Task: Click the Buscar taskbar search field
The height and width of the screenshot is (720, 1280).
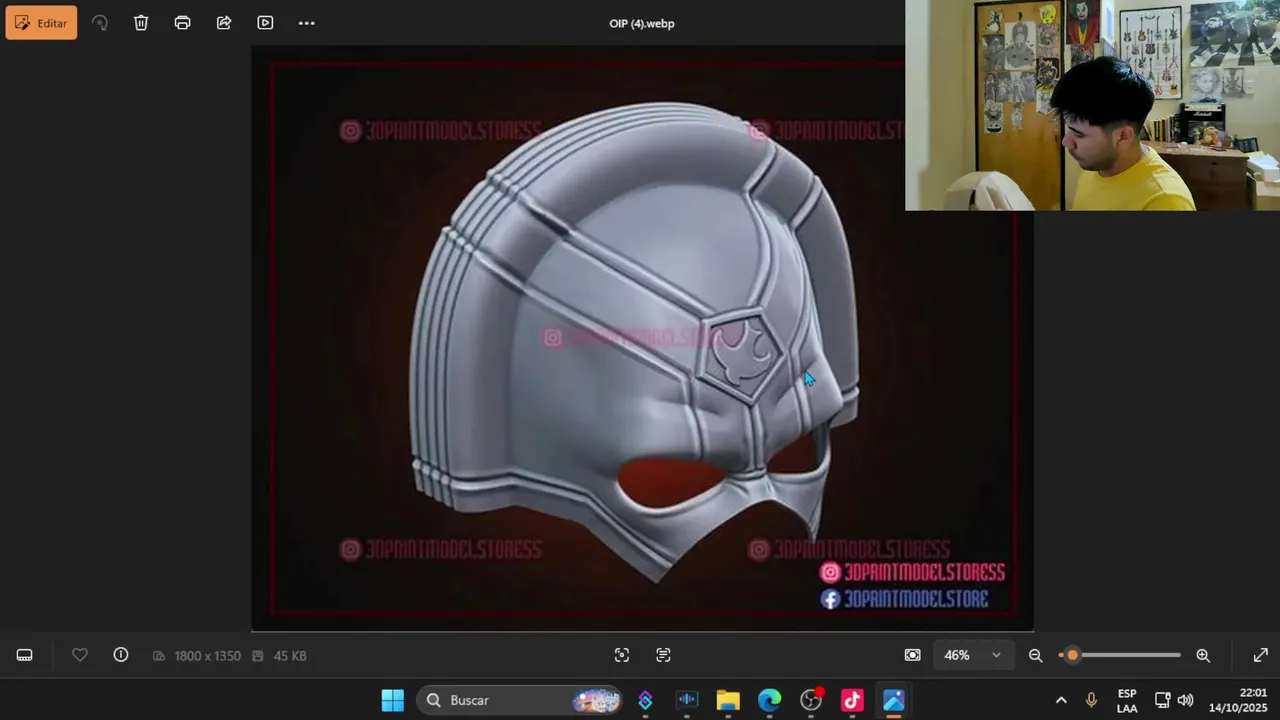Action: pyautogui.click(x=520, y=700)
